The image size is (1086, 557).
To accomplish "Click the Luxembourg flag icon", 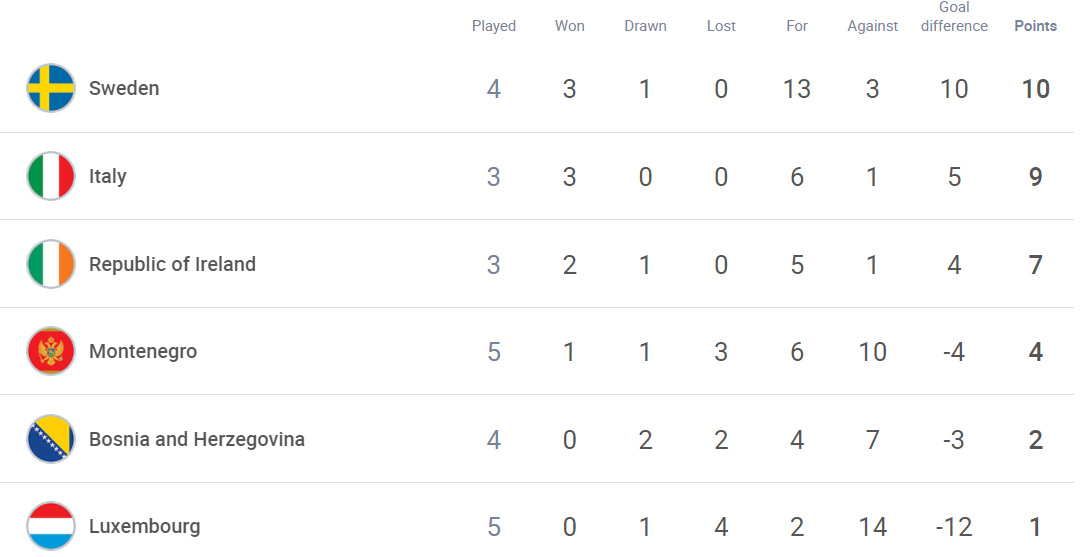I will click(x=51, y=526).
